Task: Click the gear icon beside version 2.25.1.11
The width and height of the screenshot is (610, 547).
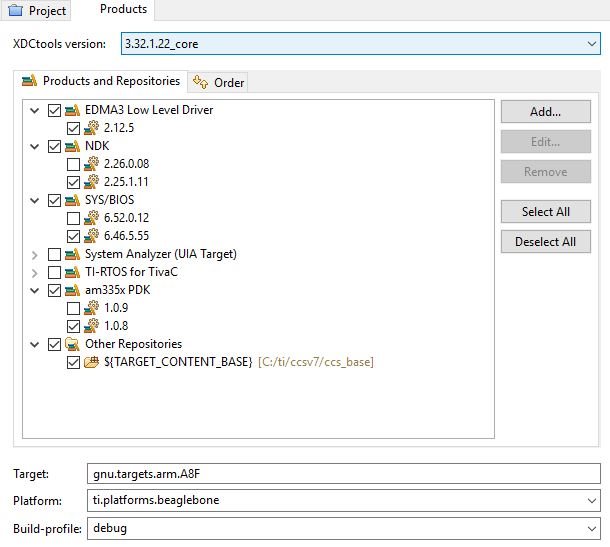Action: (x=91, y=182)
